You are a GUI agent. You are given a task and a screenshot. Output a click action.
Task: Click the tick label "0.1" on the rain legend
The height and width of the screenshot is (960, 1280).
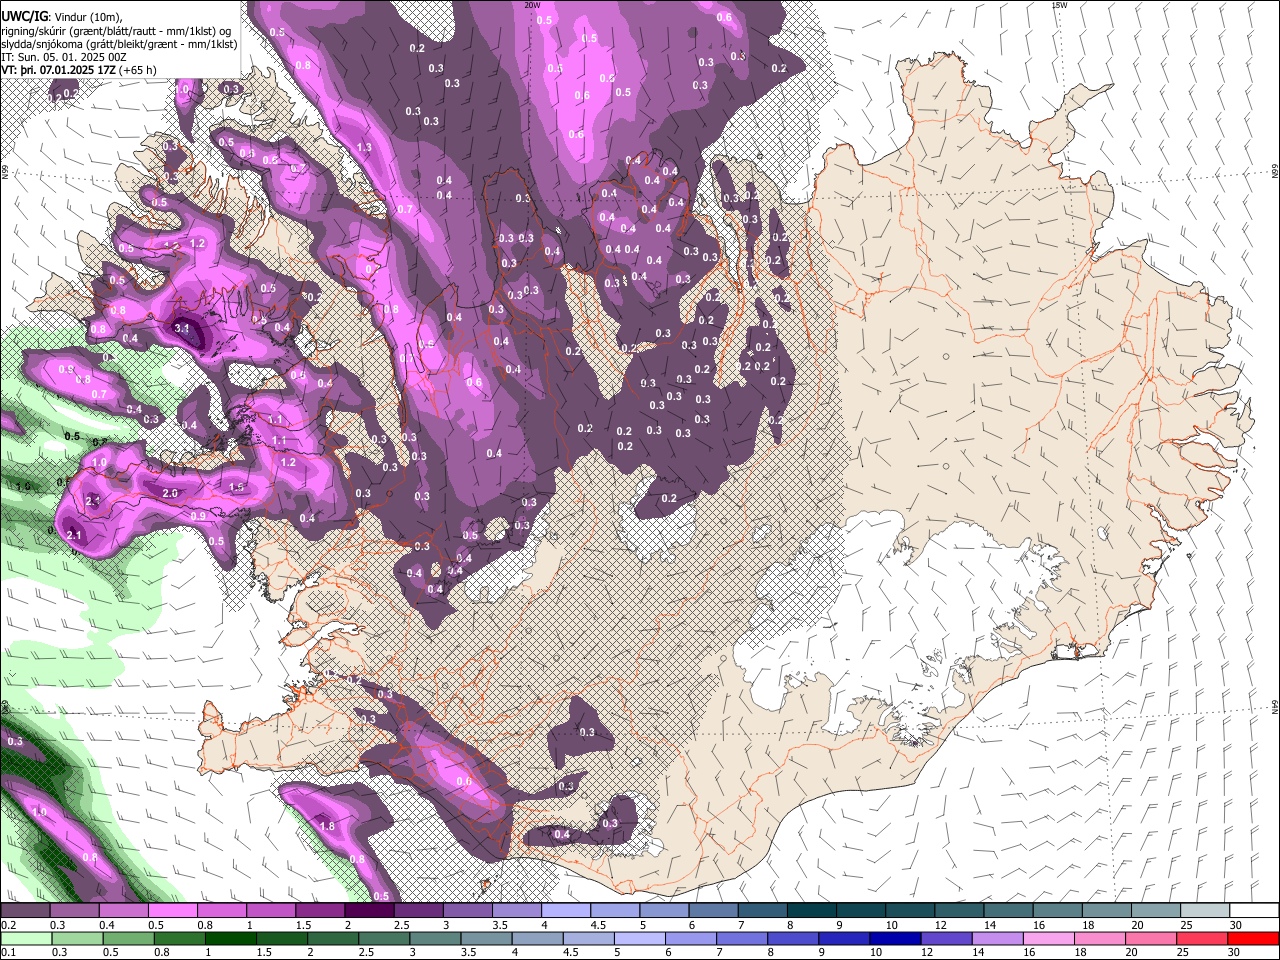pyautogui.click(x=8, y=953)
